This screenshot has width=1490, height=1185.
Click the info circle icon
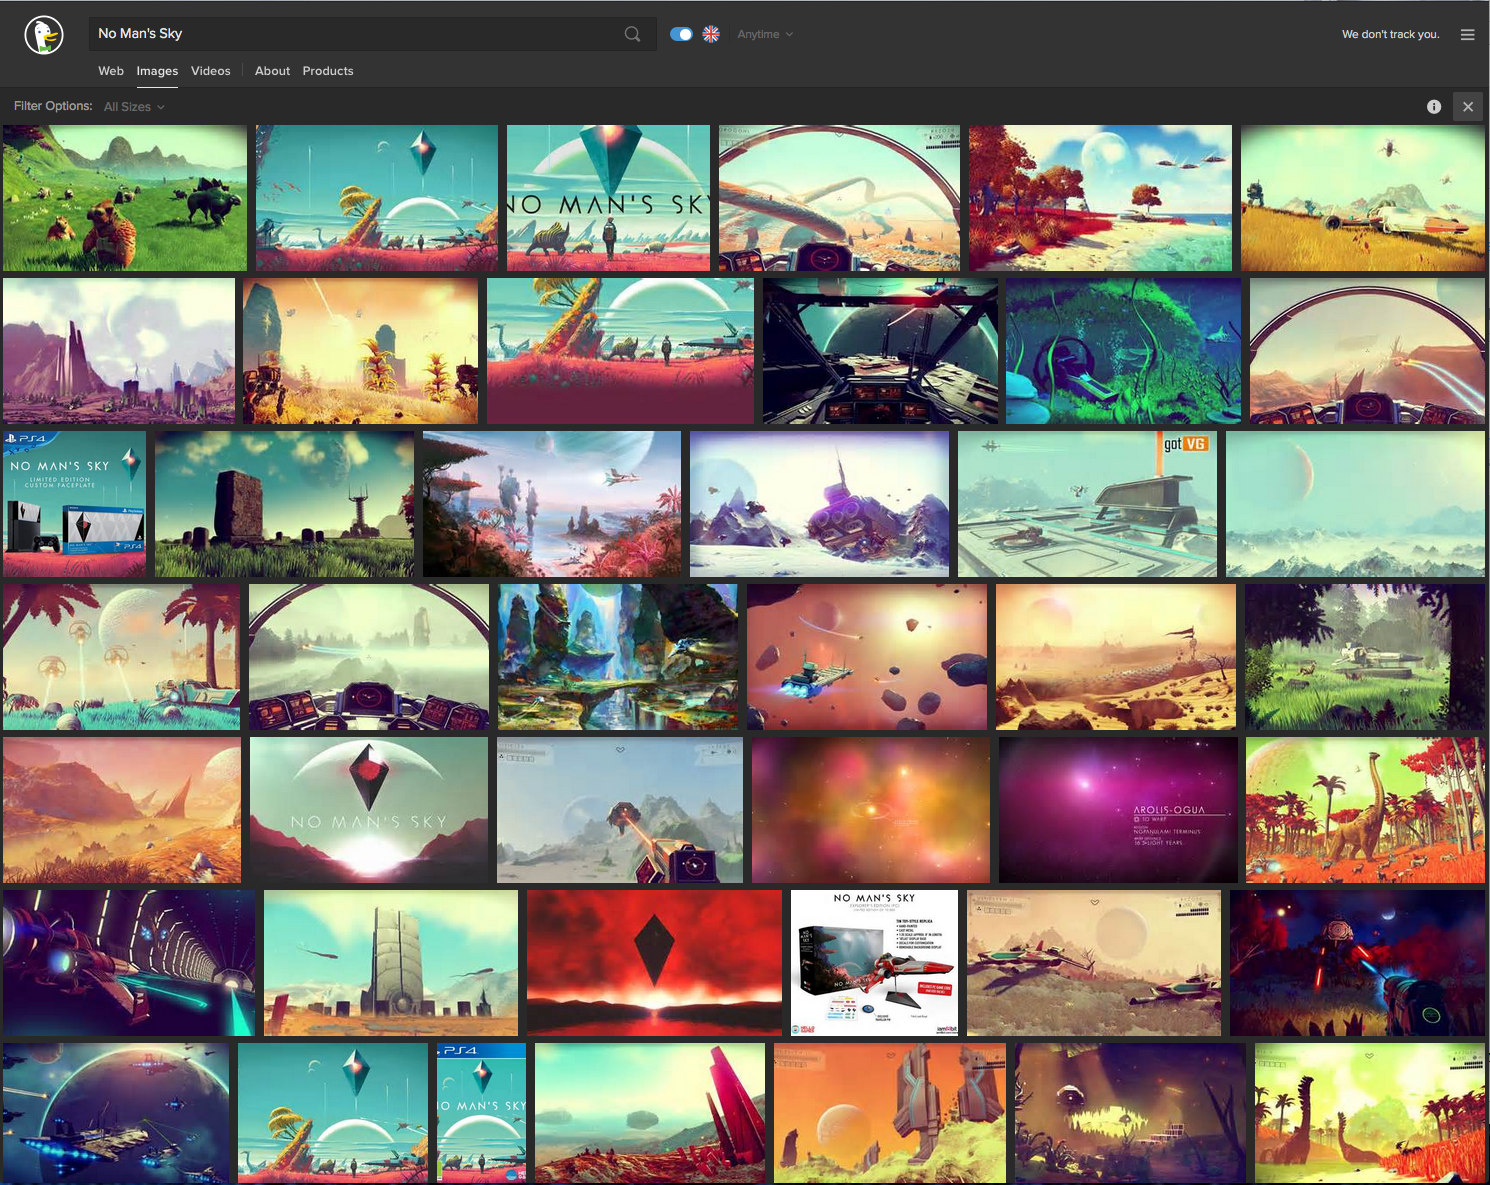[1434, 106]
